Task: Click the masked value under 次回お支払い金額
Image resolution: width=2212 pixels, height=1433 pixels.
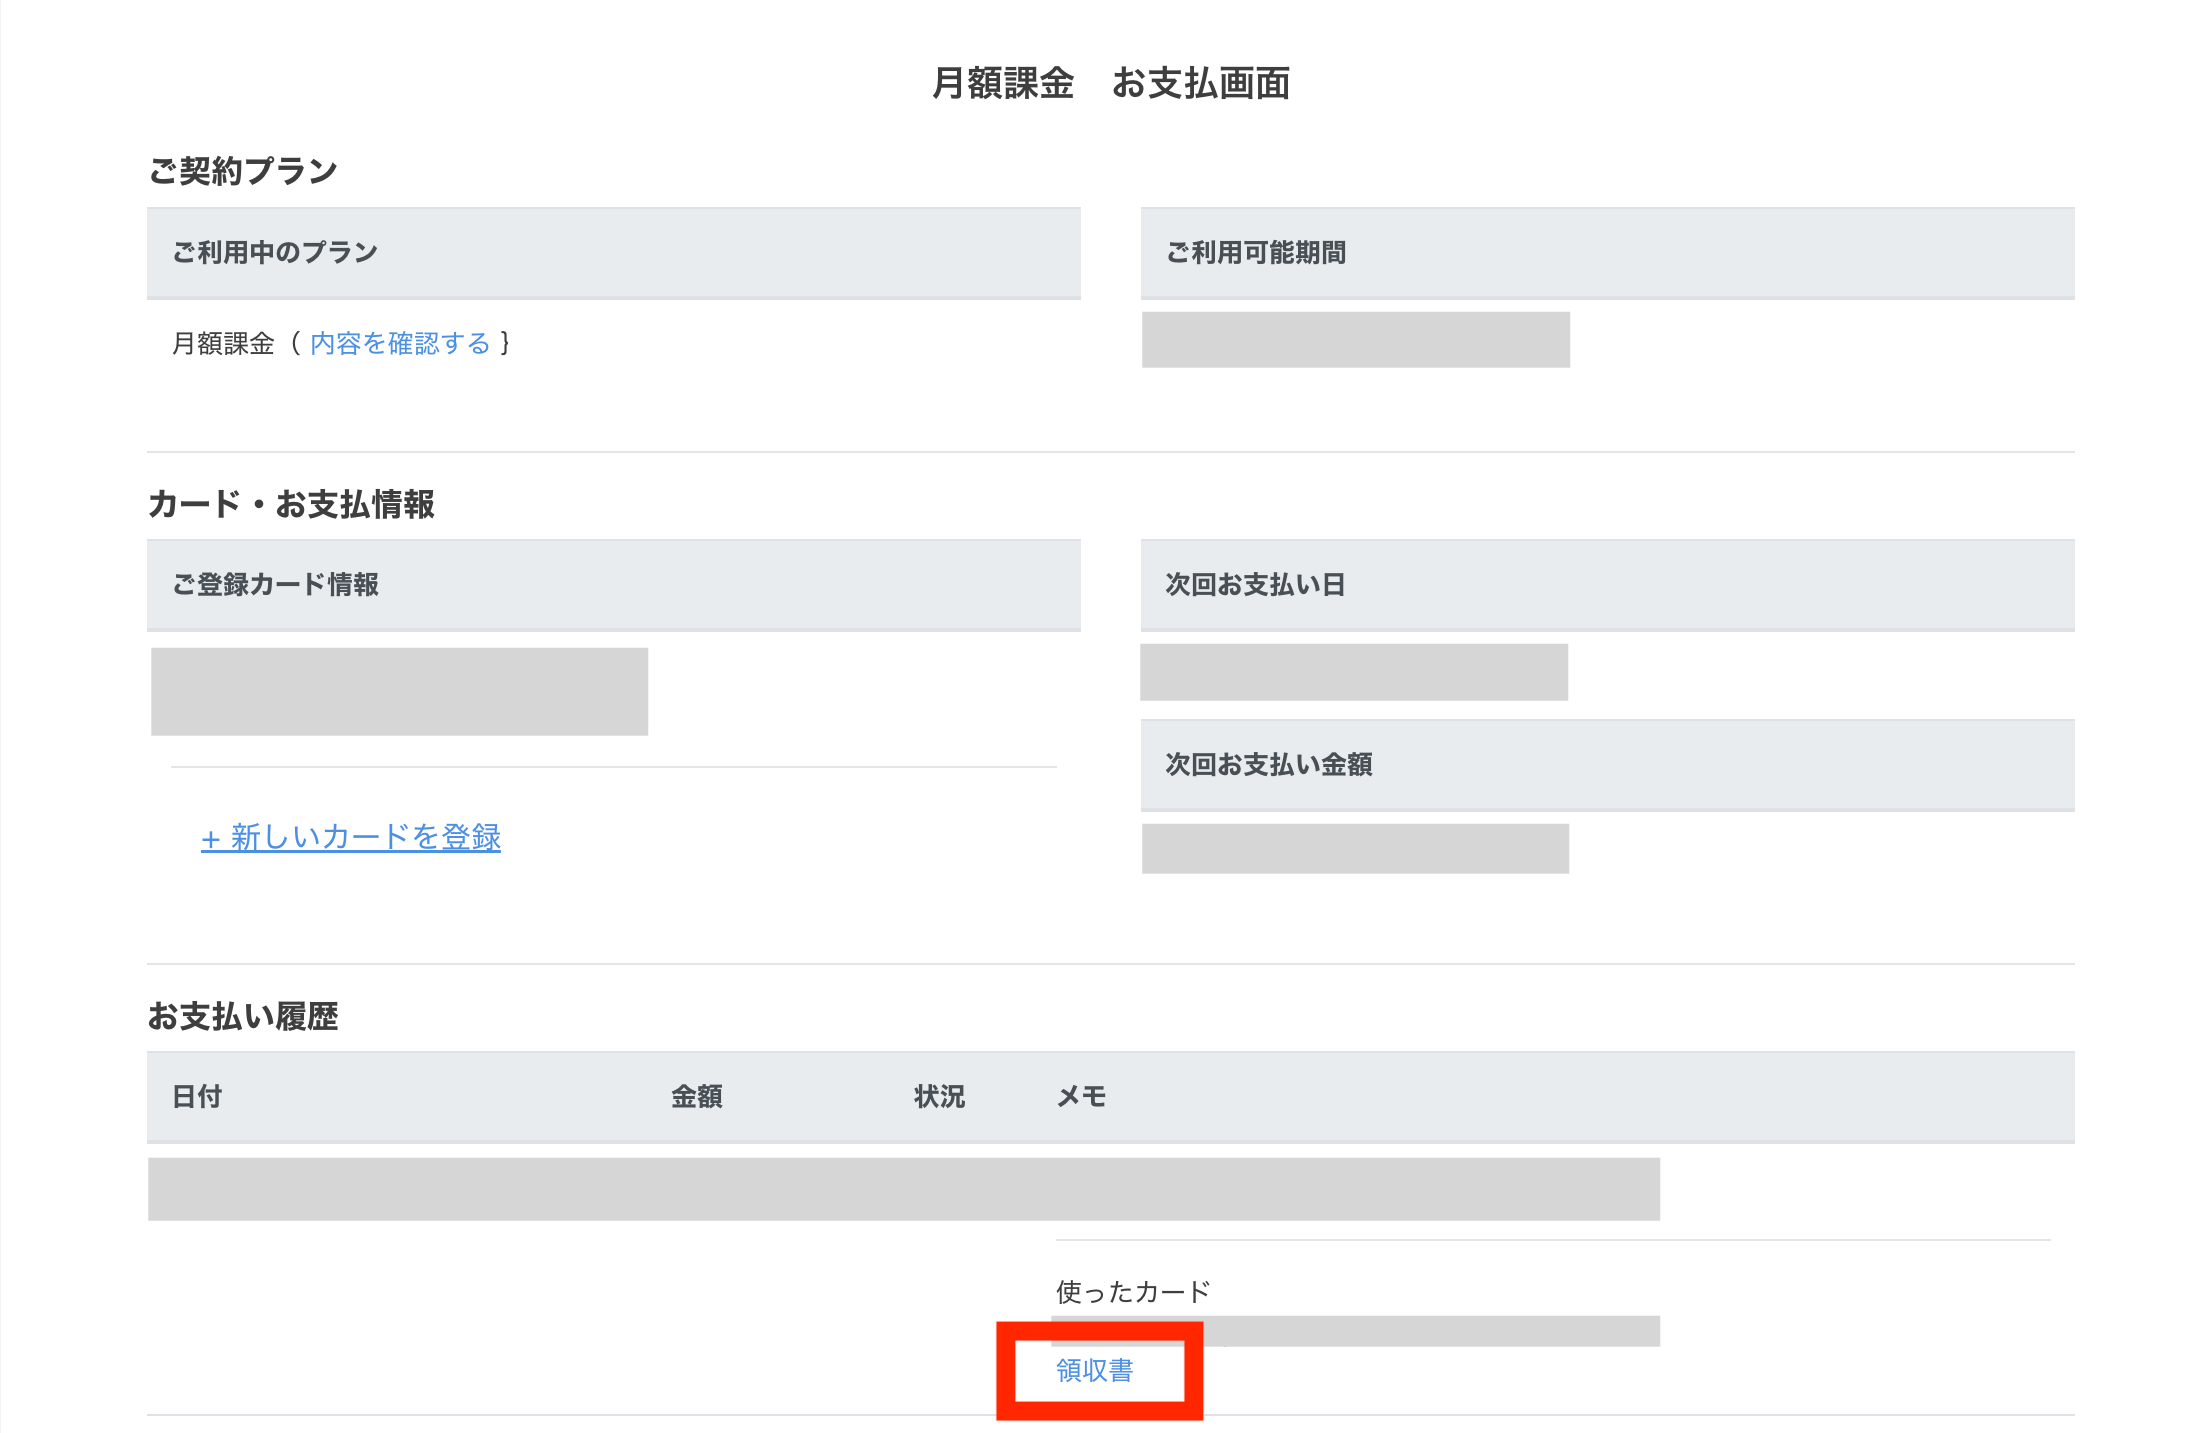Action: (1355, 848)
